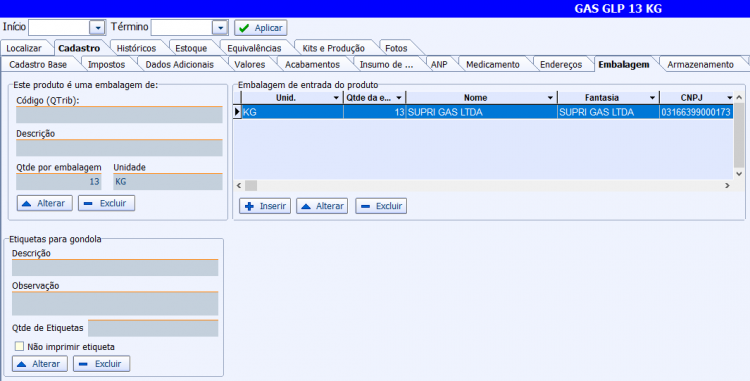The image size is (750, 381).
Task: Click the grid vertical scroll up arrow
Action: click(x=739, y=98)
